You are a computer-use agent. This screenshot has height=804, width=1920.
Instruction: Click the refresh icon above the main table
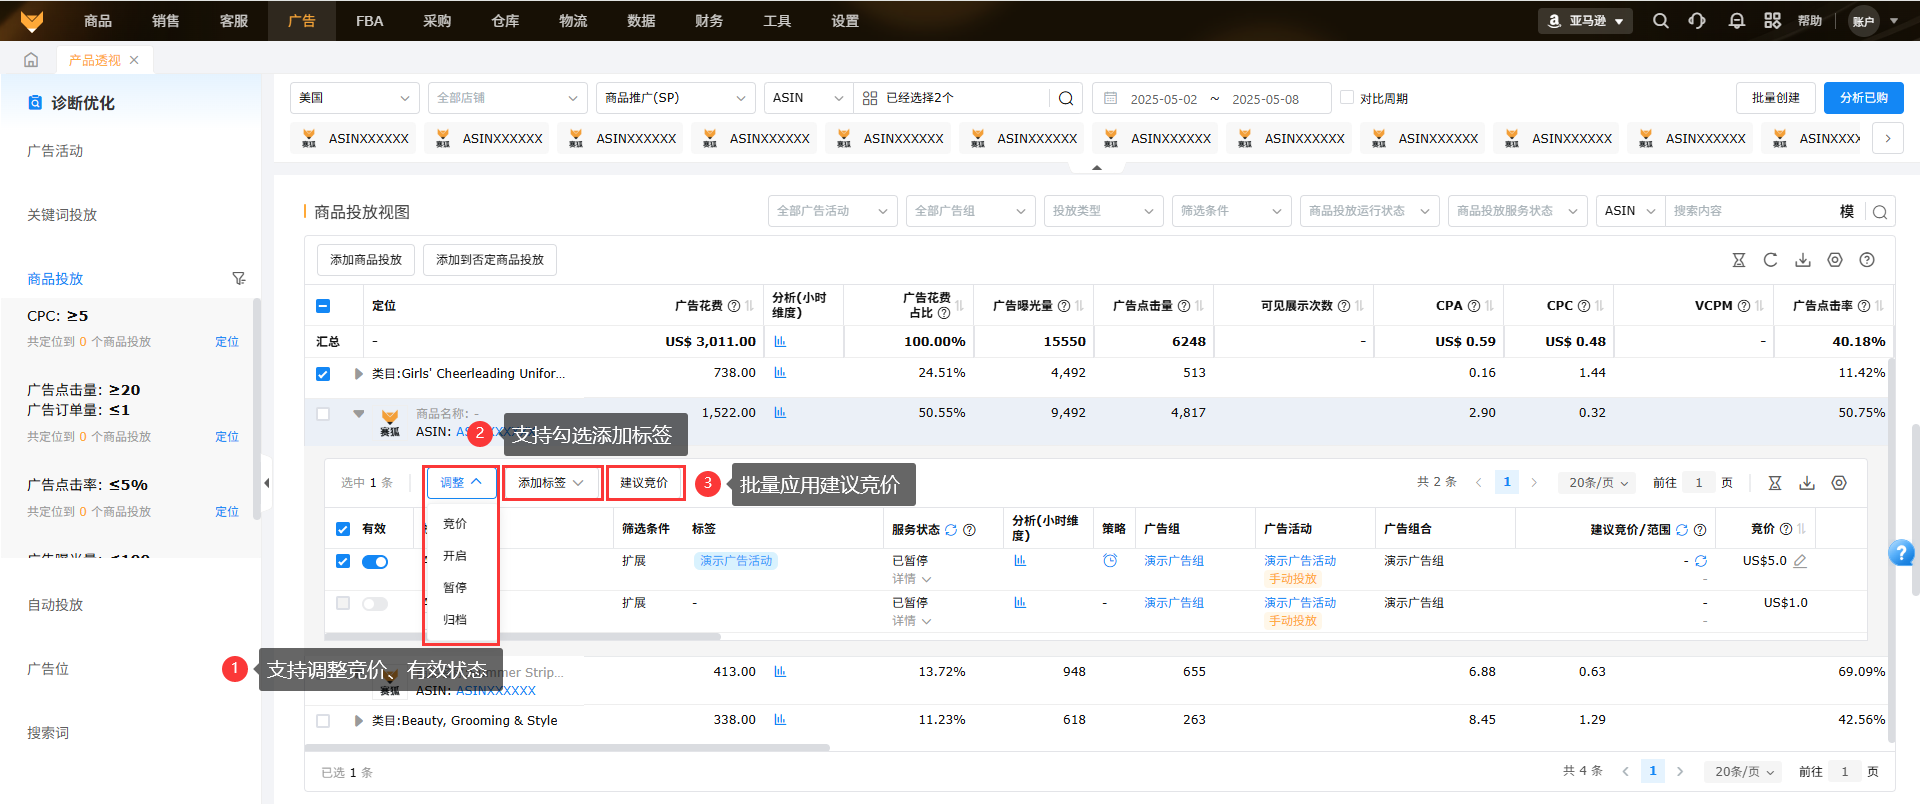(1770, 260)
